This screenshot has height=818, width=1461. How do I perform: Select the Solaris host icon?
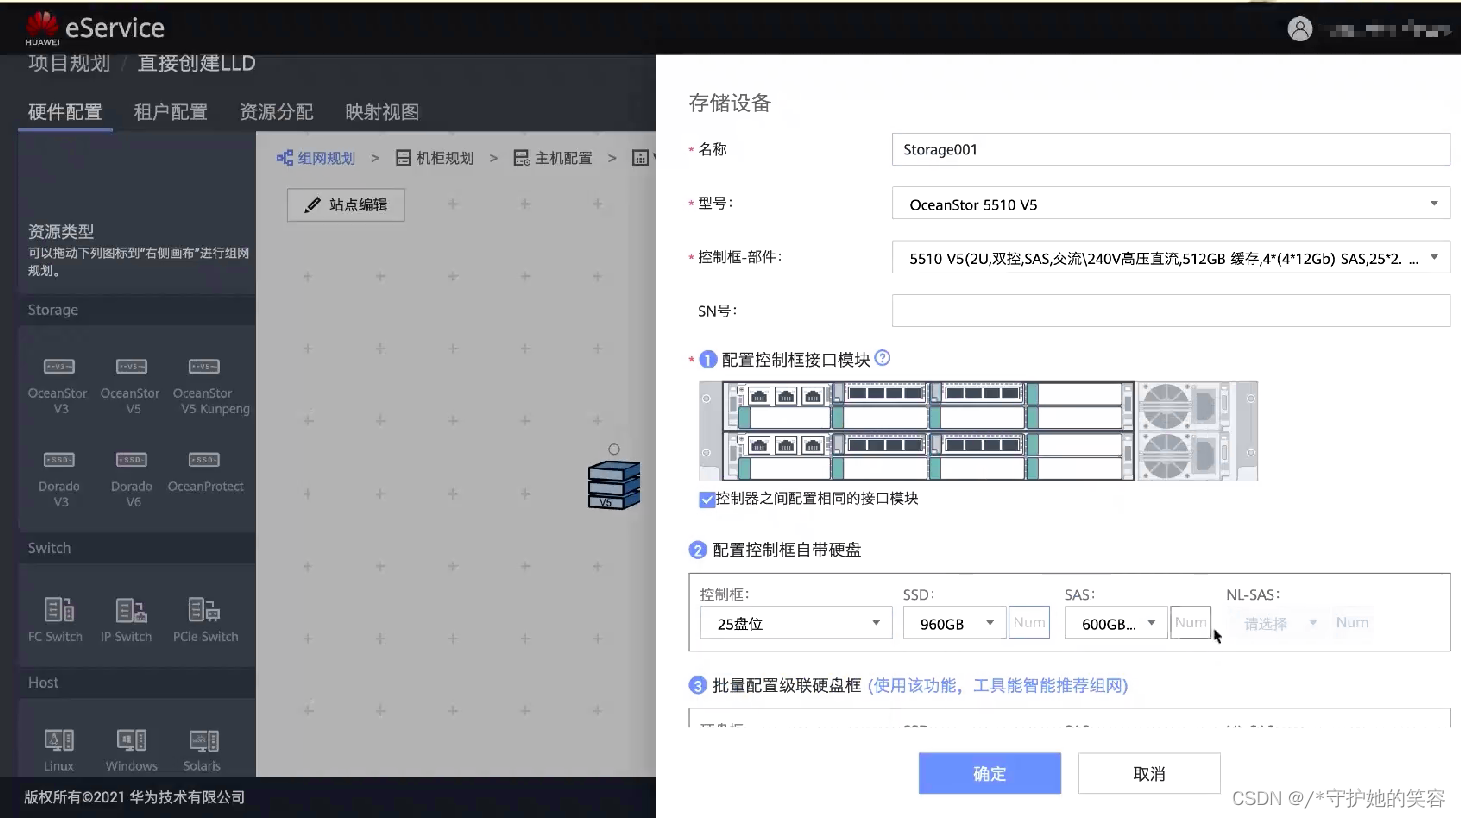[204, 740]
